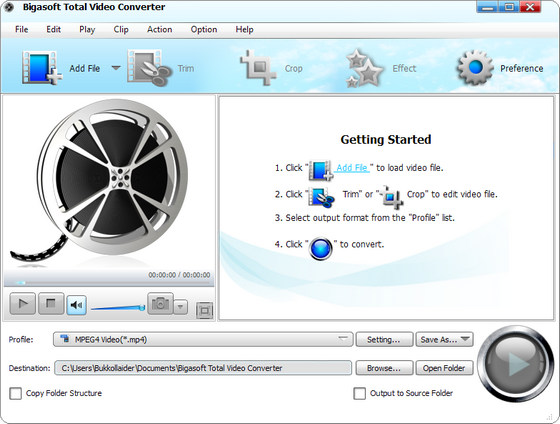Switch to full screen preview
This screenshot has width=560, height=424.
pyautogui.click(x=205, y=310)
